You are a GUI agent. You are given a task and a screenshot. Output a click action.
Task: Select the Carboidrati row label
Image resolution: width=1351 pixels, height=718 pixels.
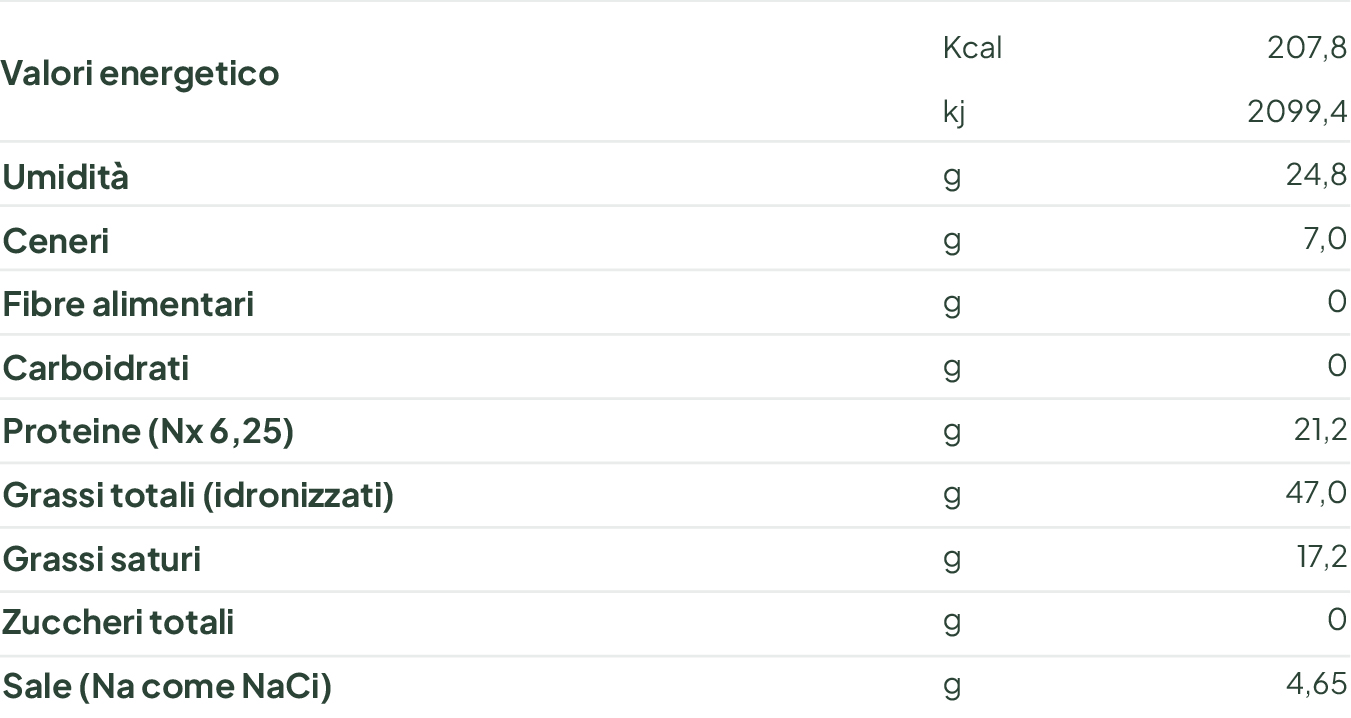coord(96,367)
